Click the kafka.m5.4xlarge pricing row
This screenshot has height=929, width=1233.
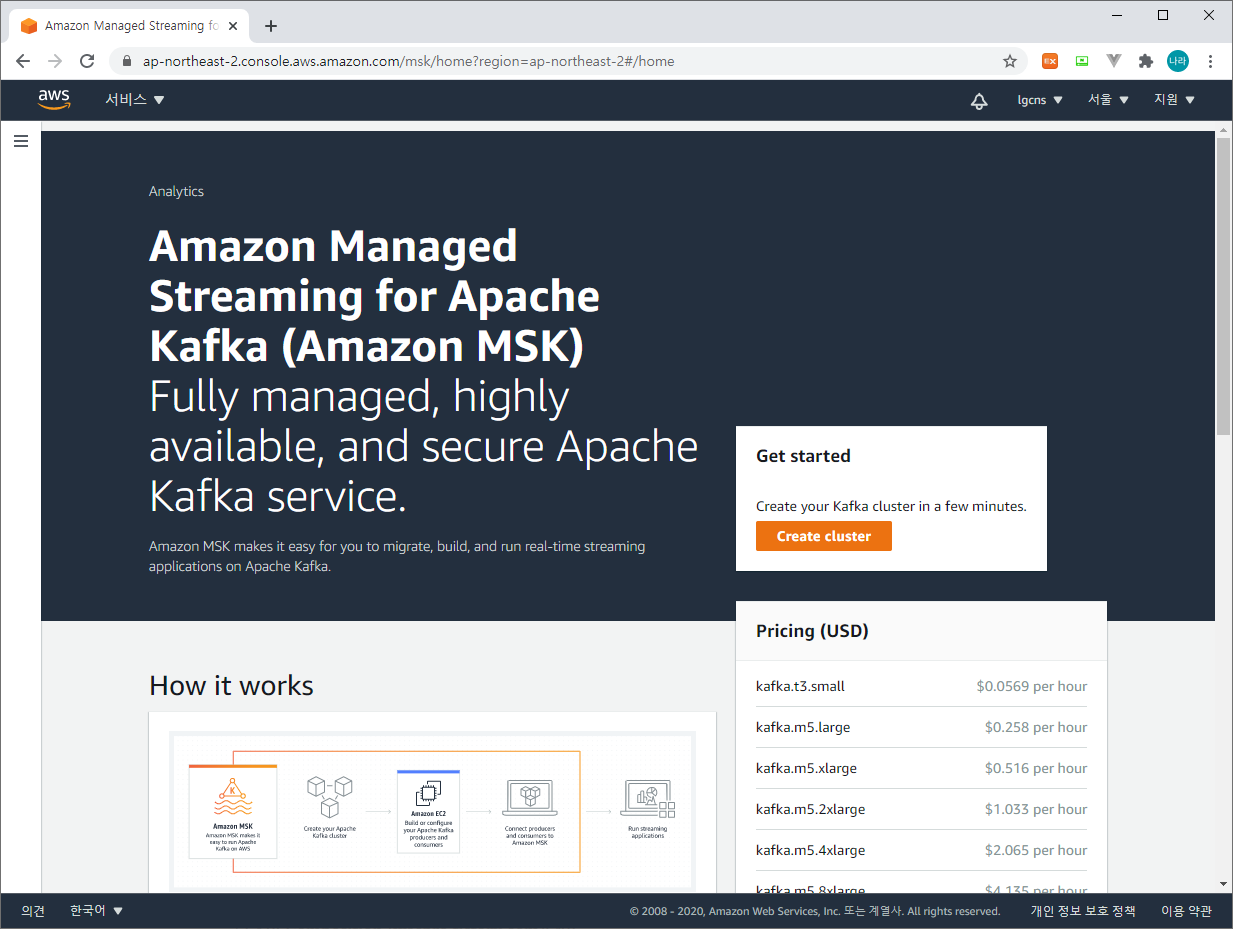pos(921,850)
